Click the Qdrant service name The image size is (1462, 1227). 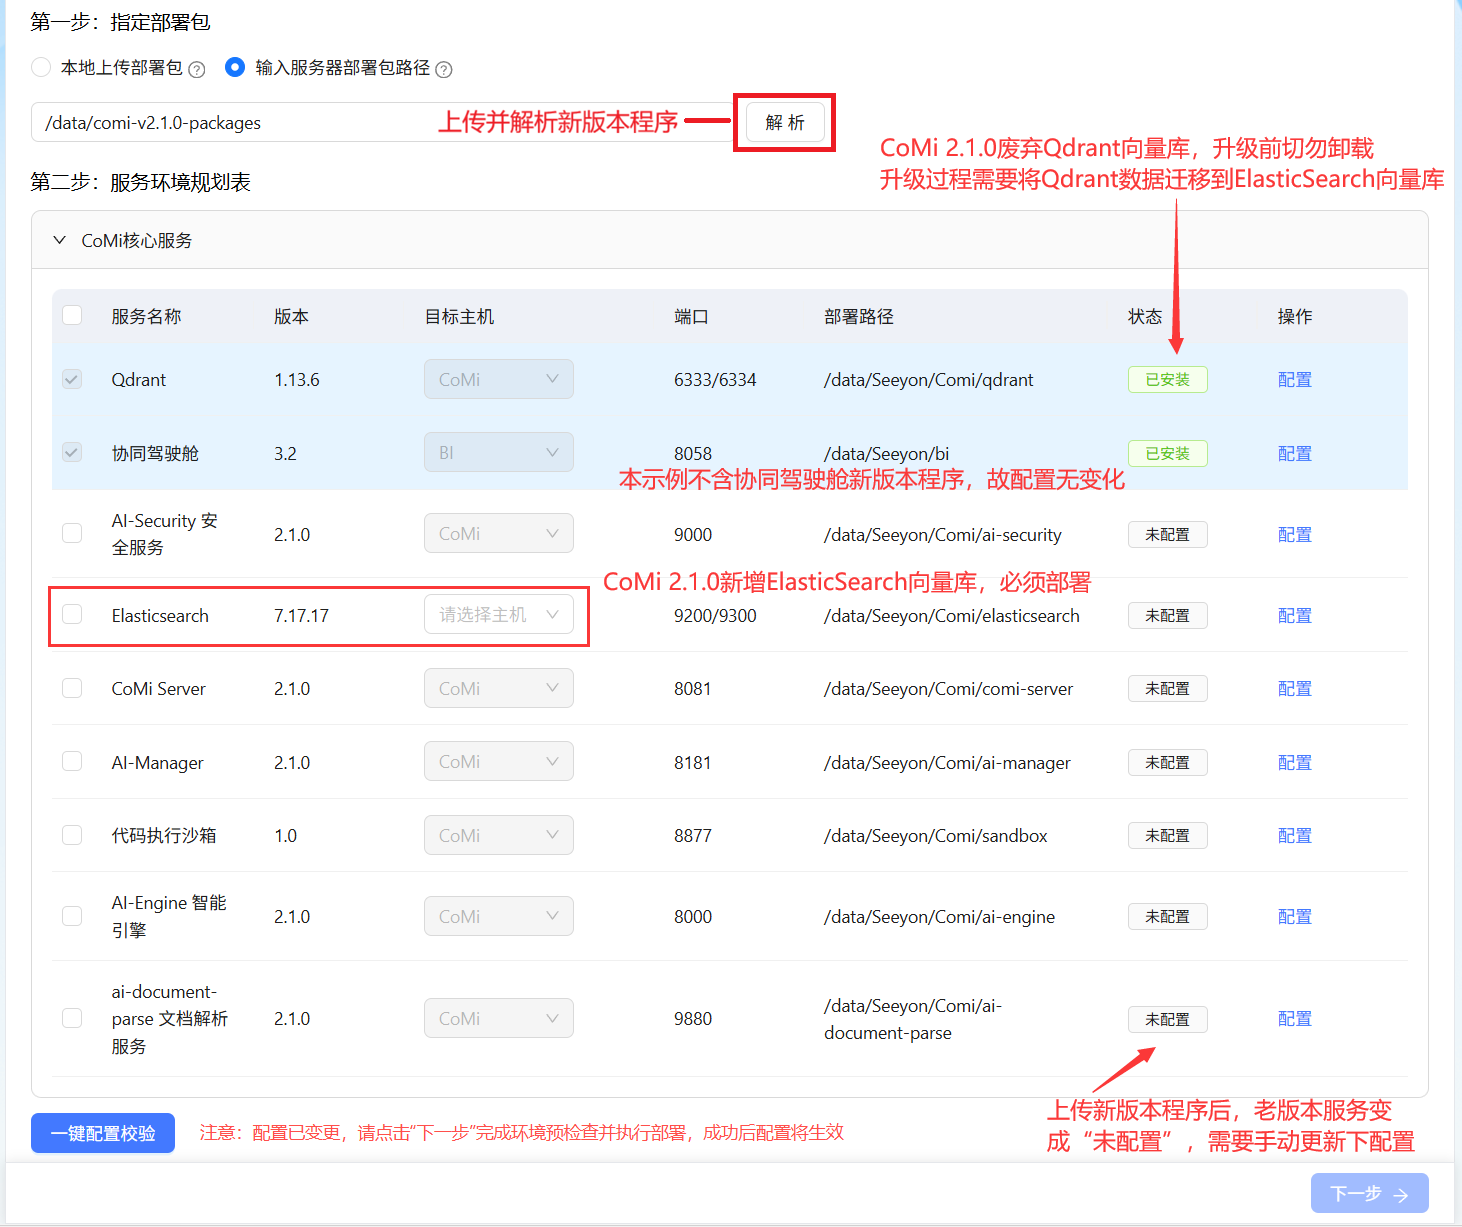click(x=139, y=380)
